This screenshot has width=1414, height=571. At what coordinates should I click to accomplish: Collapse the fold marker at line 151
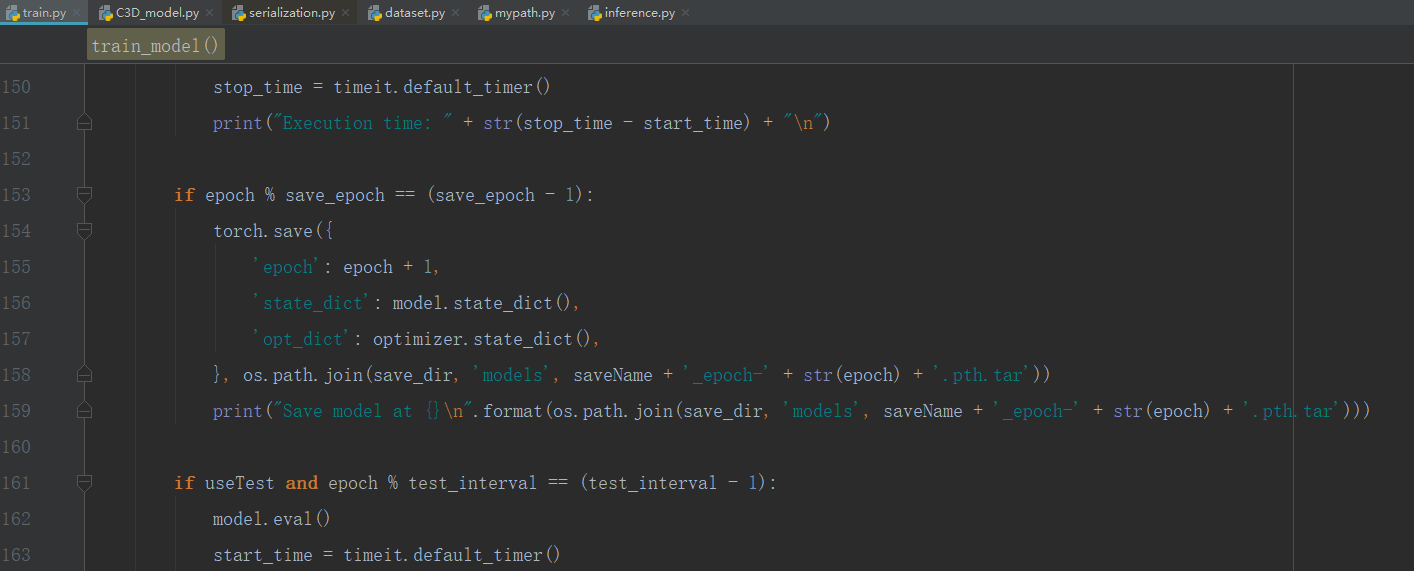click(84, 123)
